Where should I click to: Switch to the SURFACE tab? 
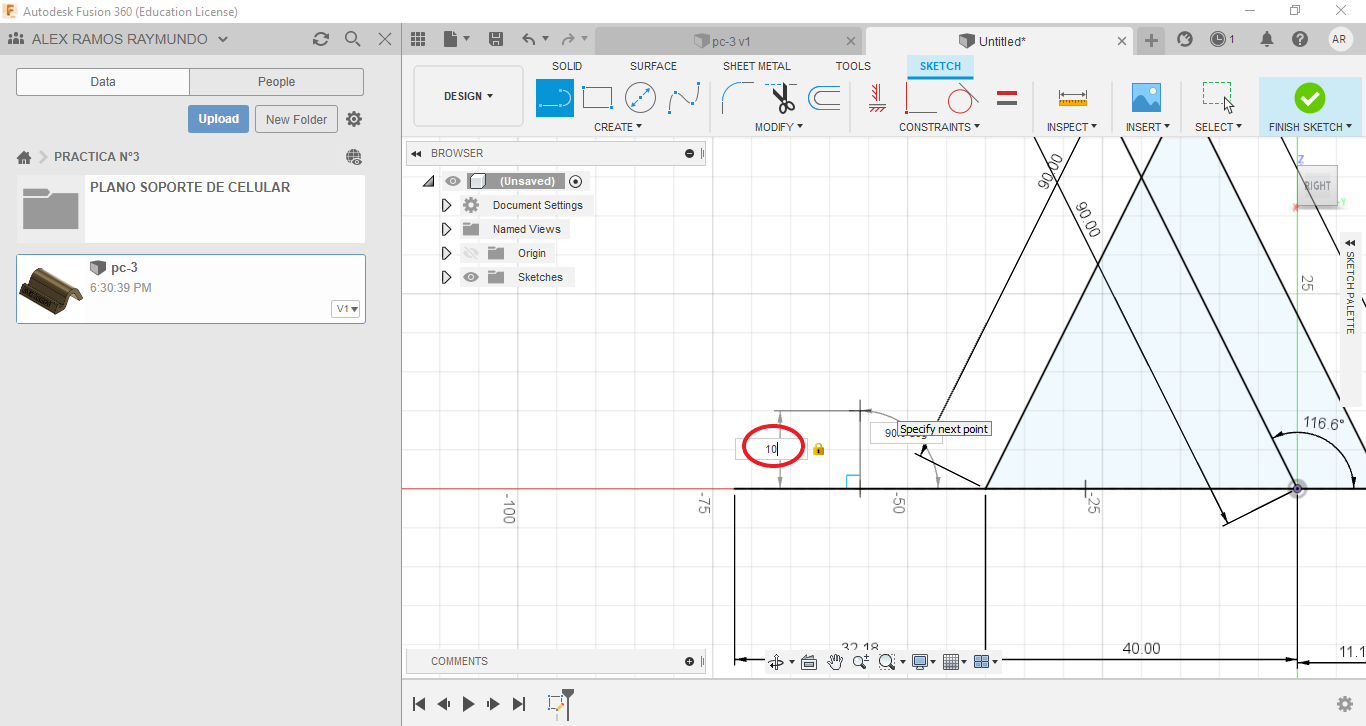[x=653, y=66]
